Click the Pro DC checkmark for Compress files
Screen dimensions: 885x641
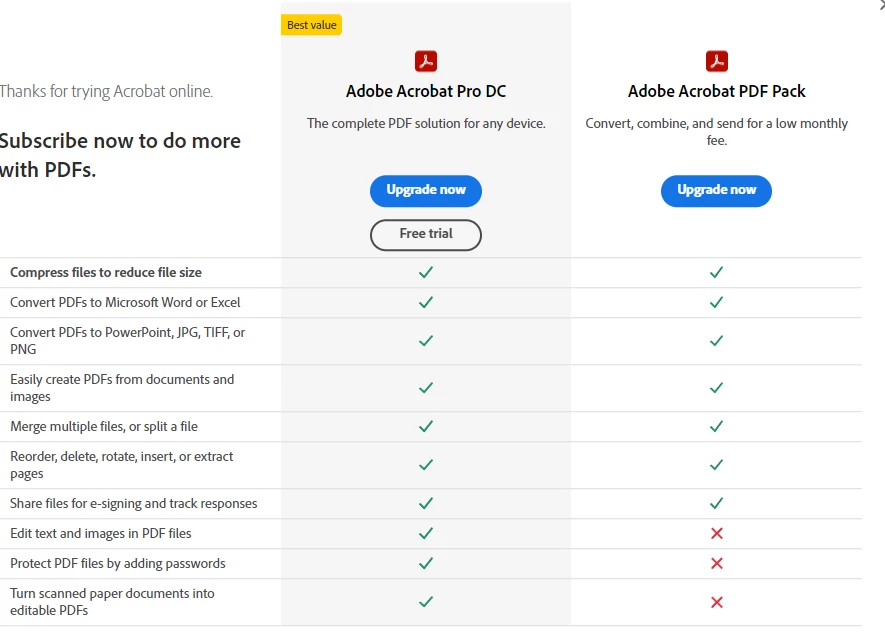coord(426,272)
